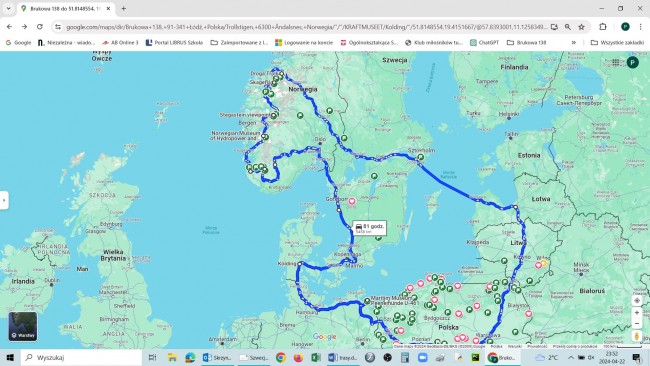
Task: Click the page zoom magnifier icon
Action: point(568,27)
